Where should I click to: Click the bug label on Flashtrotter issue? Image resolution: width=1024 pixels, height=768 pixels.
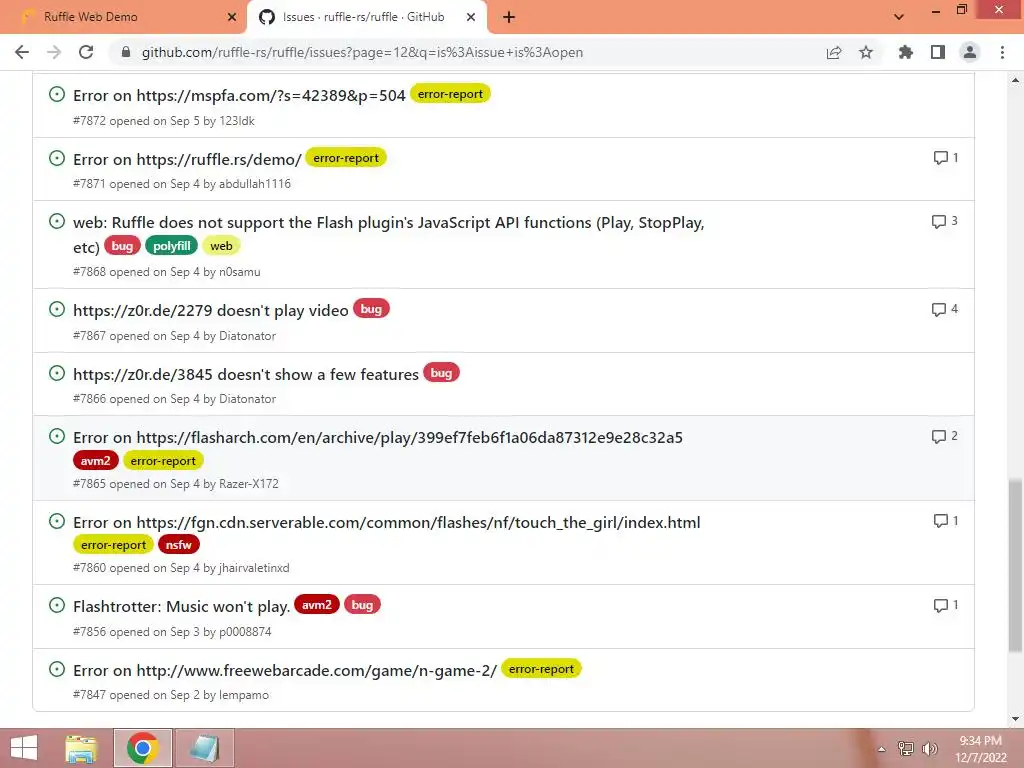click(362, 605)
